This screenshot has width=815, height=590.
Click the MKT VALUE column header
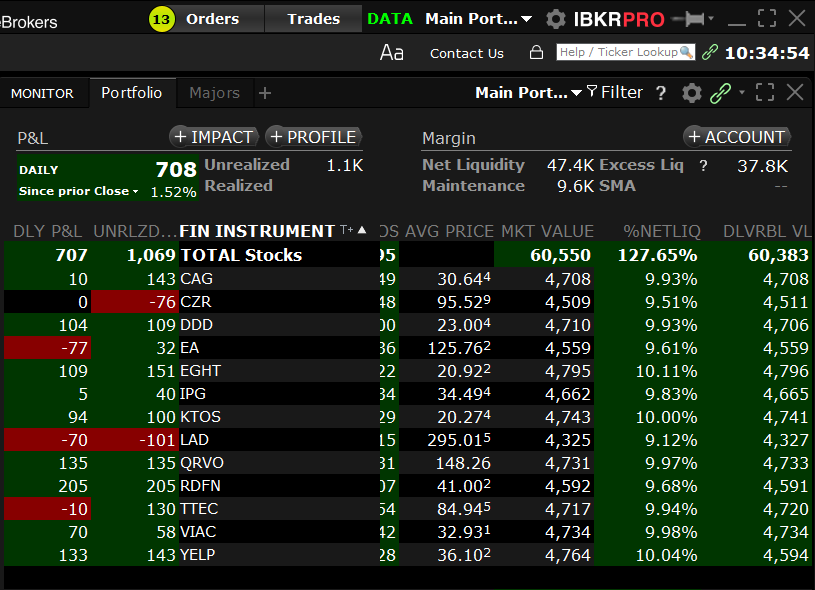click(x=547, y=231)
